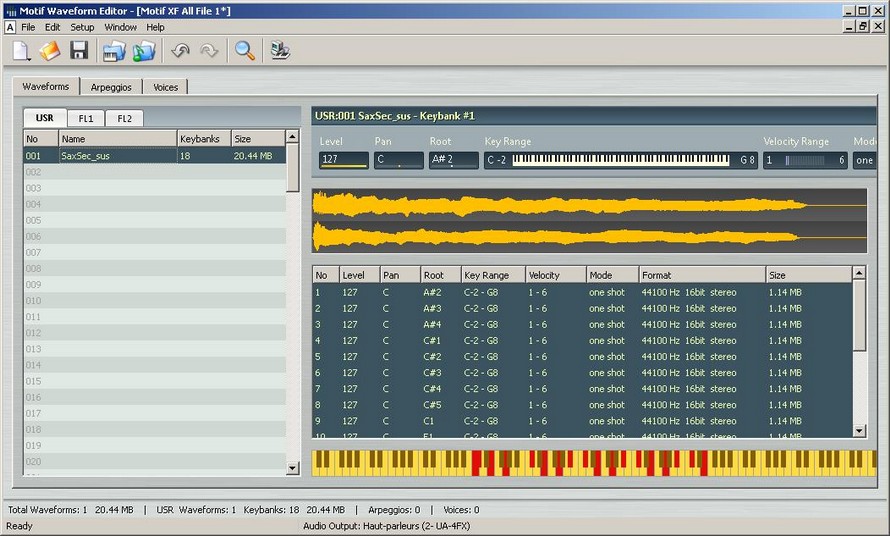Click the folder icon with piano keys

coord(114,50)
